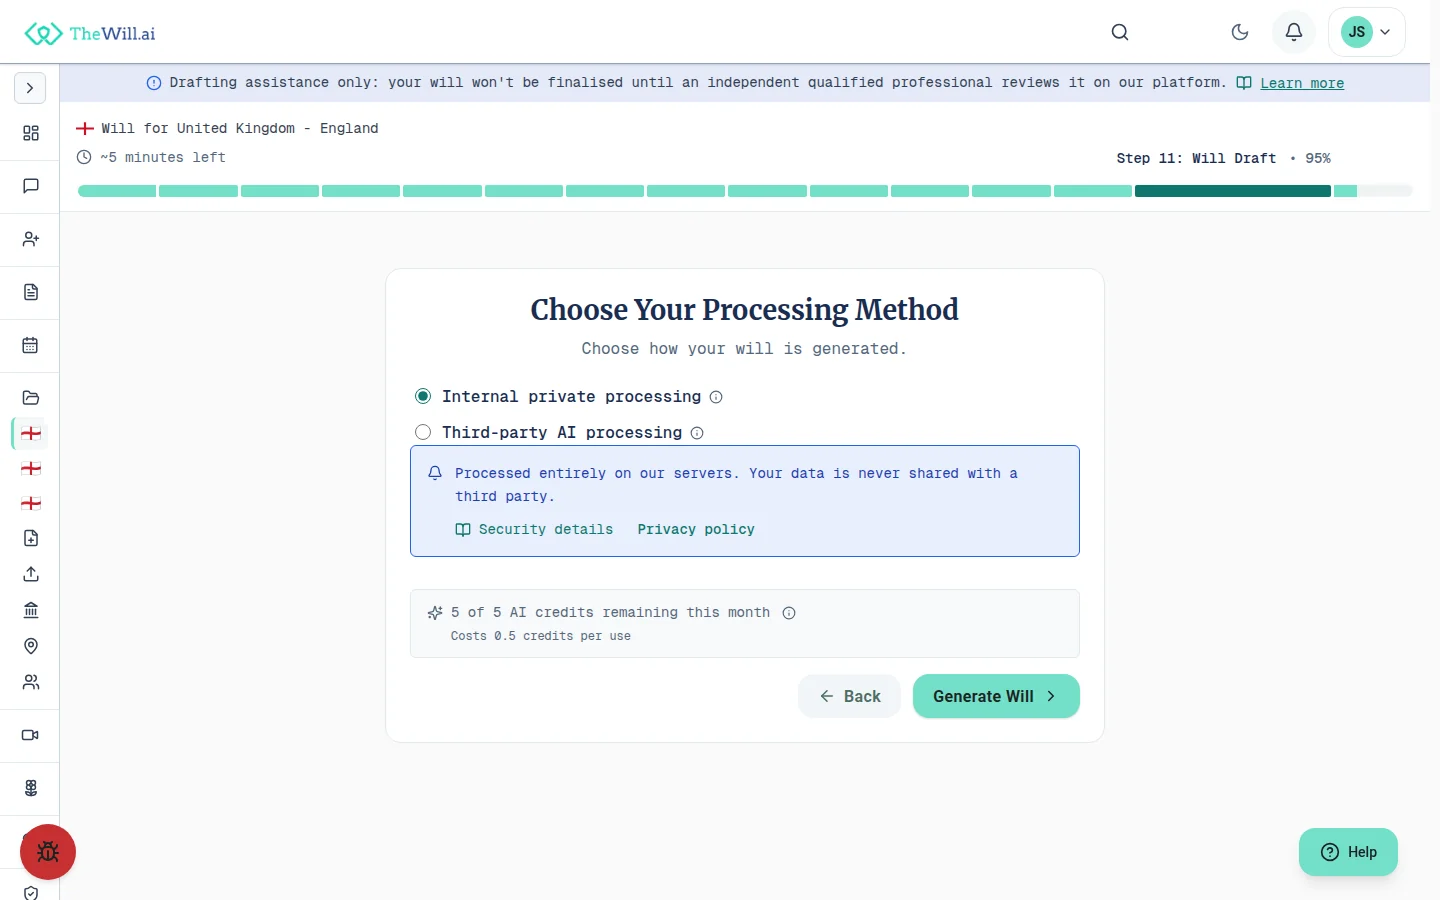Expand the collapsed sidebar with the chevron
Image resolution: width=1440 pixels, height=900 pixels.
pos(30,88)
